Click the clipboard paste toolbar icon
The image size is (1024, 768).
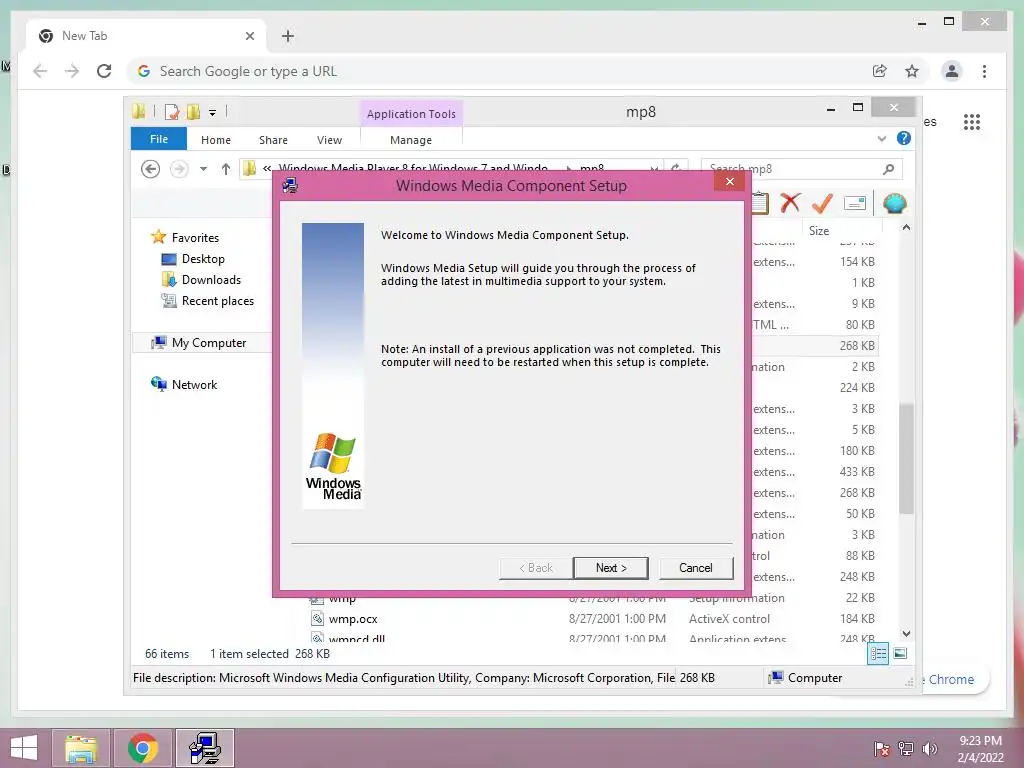click(x=759, y=203)
